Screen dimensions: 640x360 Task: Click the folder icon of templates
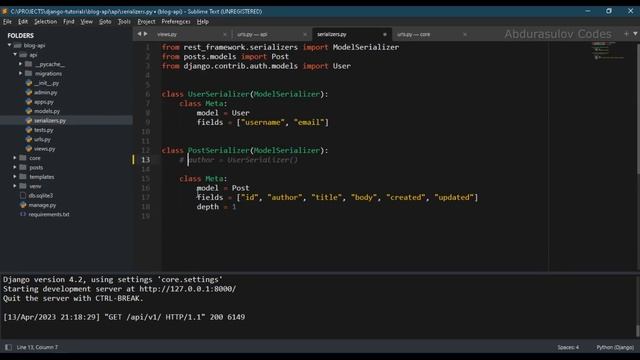23,177
